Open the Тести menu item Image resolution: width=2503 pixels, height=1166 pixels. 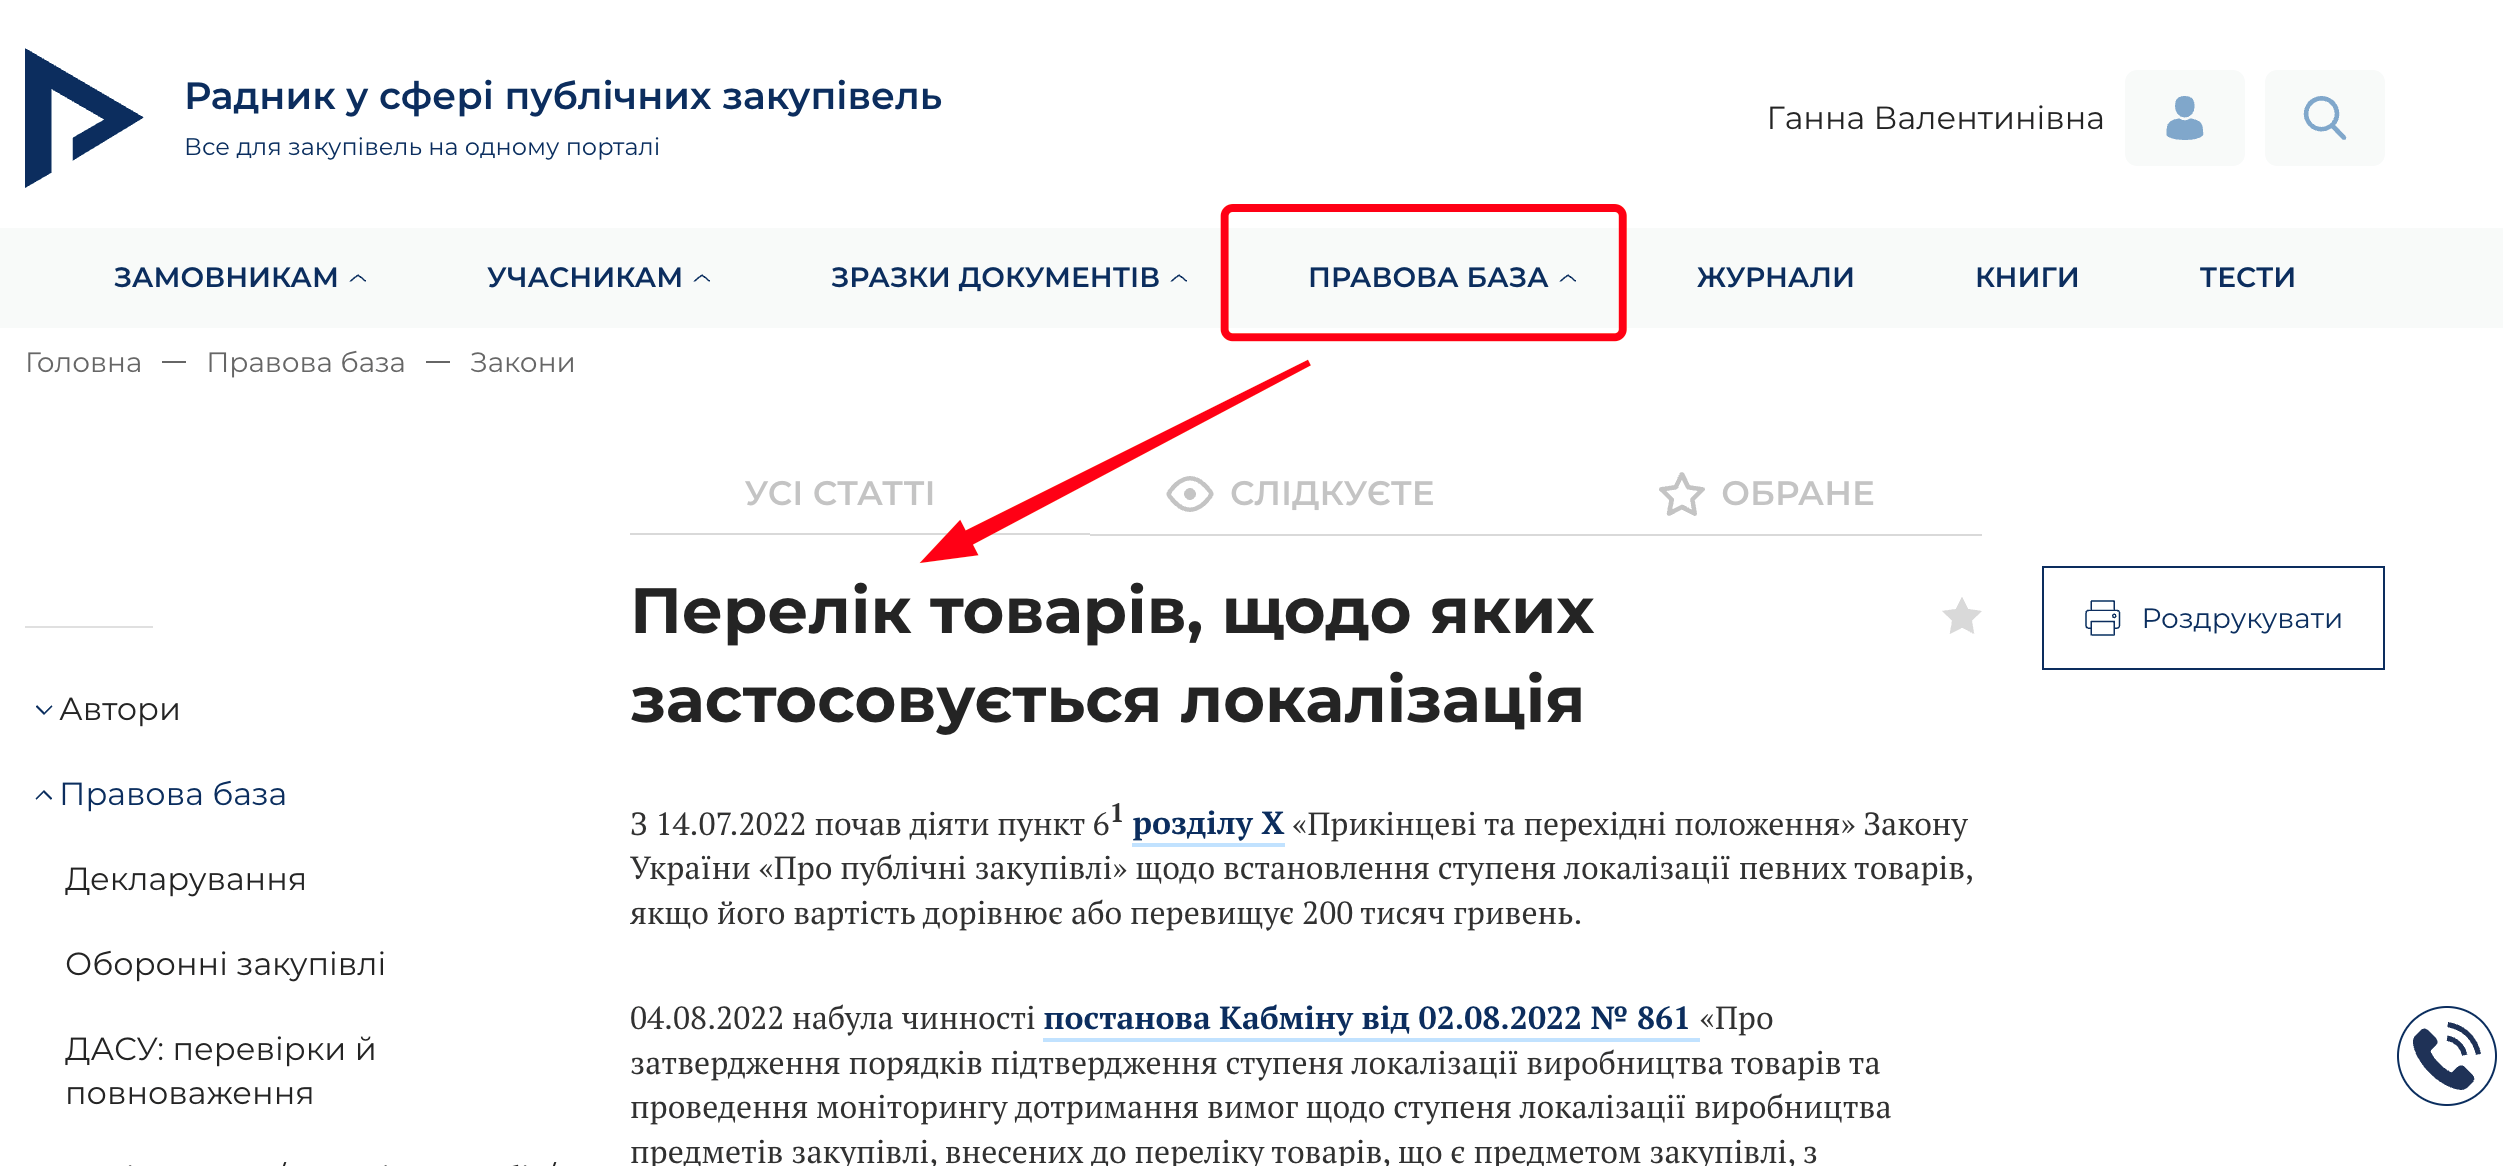coord(2247,277)
